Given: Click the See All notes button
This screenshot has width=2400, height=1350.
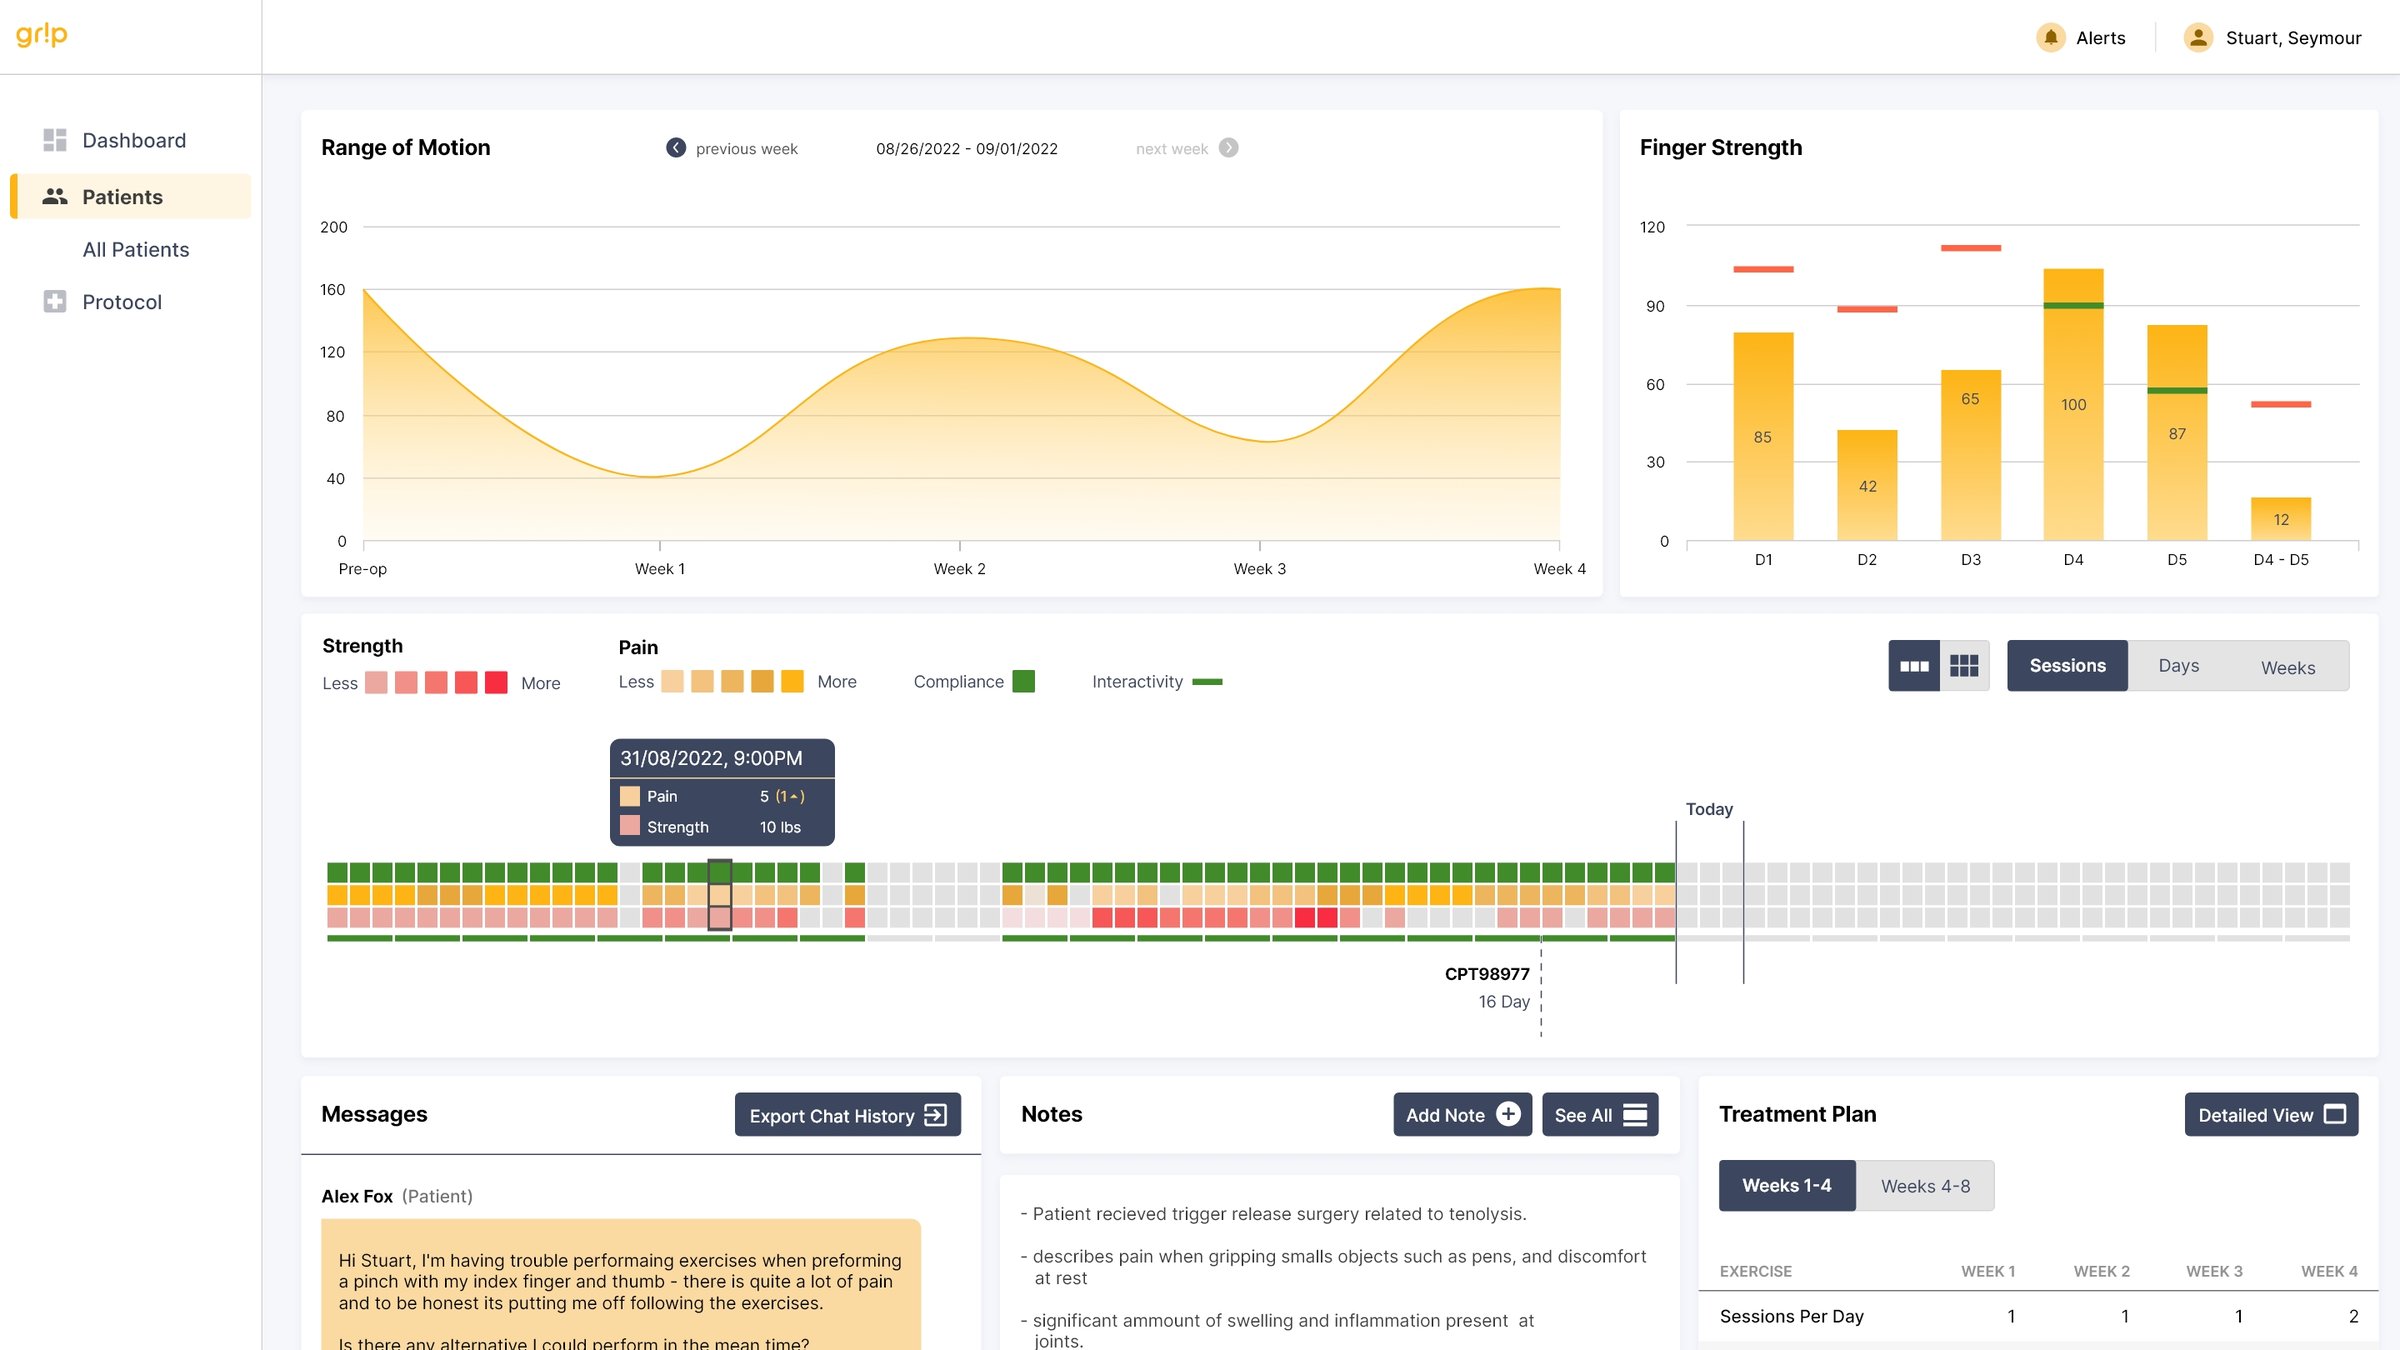Looking at the screenshot, I should tap(1599, 1114).
